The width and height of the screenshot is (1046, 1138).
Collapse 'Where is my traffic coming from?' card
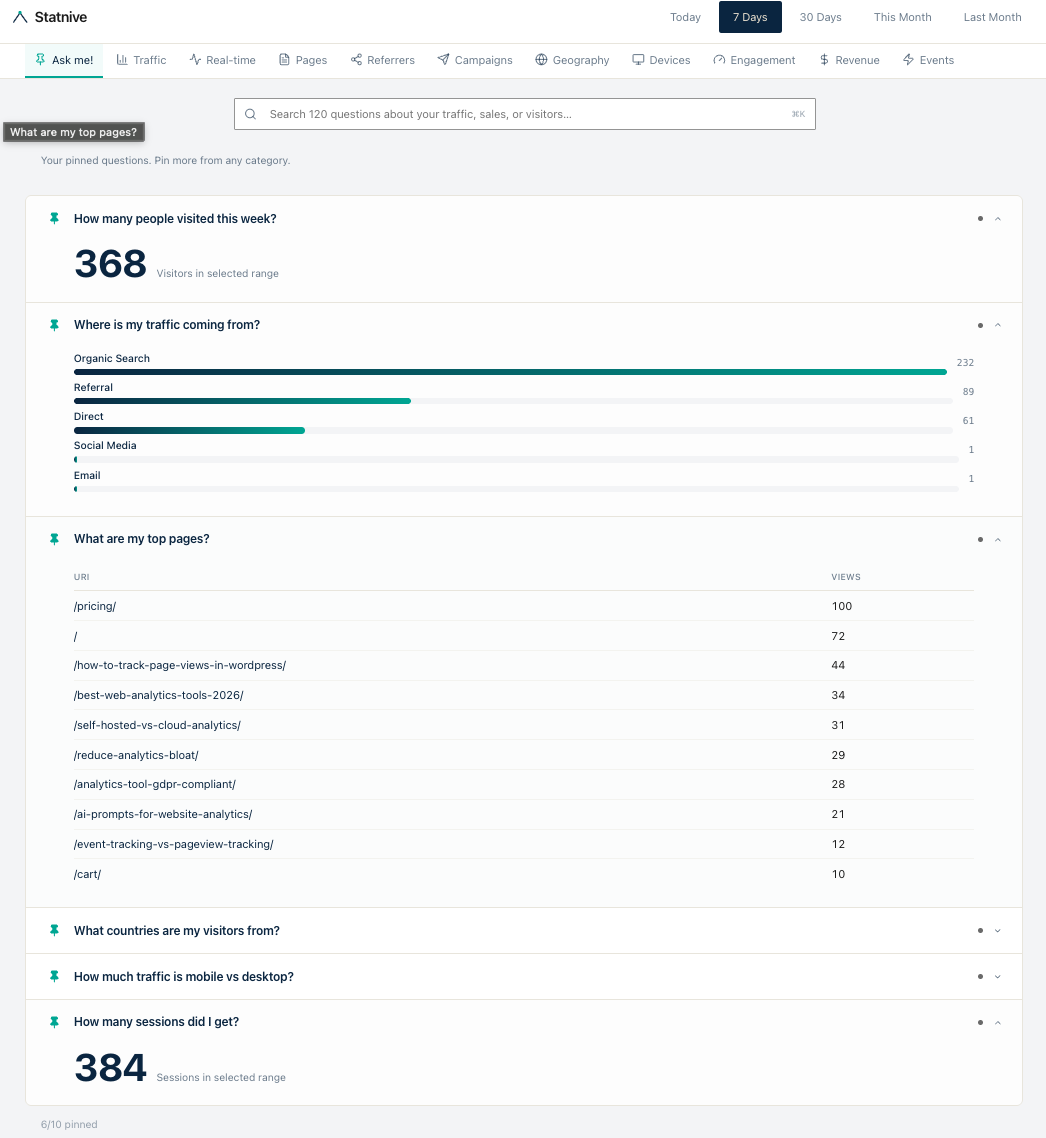tap(998, 325)
